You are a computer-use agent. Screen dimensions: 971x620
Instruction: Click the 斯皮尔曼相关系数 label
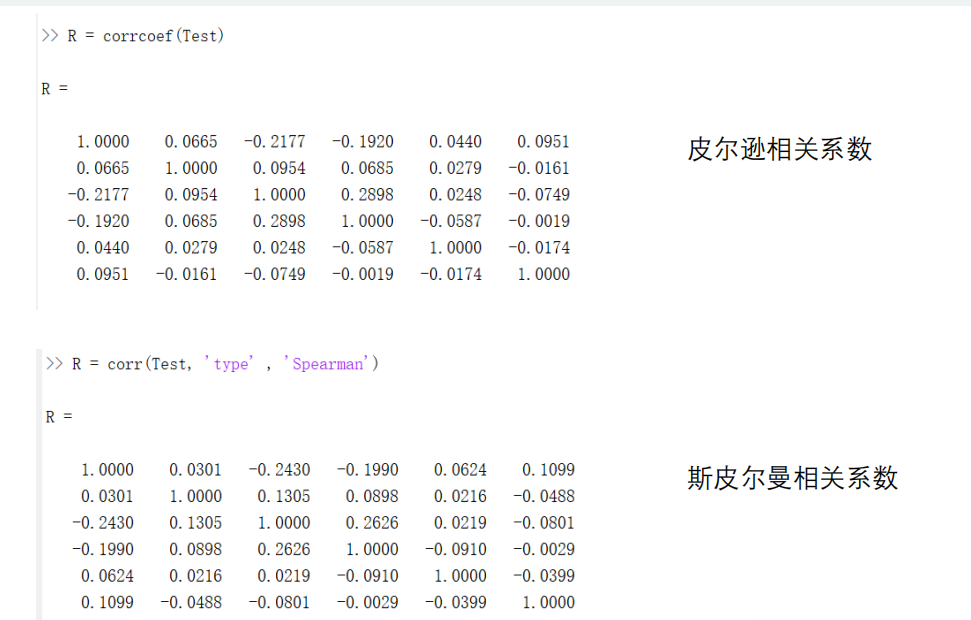point(793,478)
